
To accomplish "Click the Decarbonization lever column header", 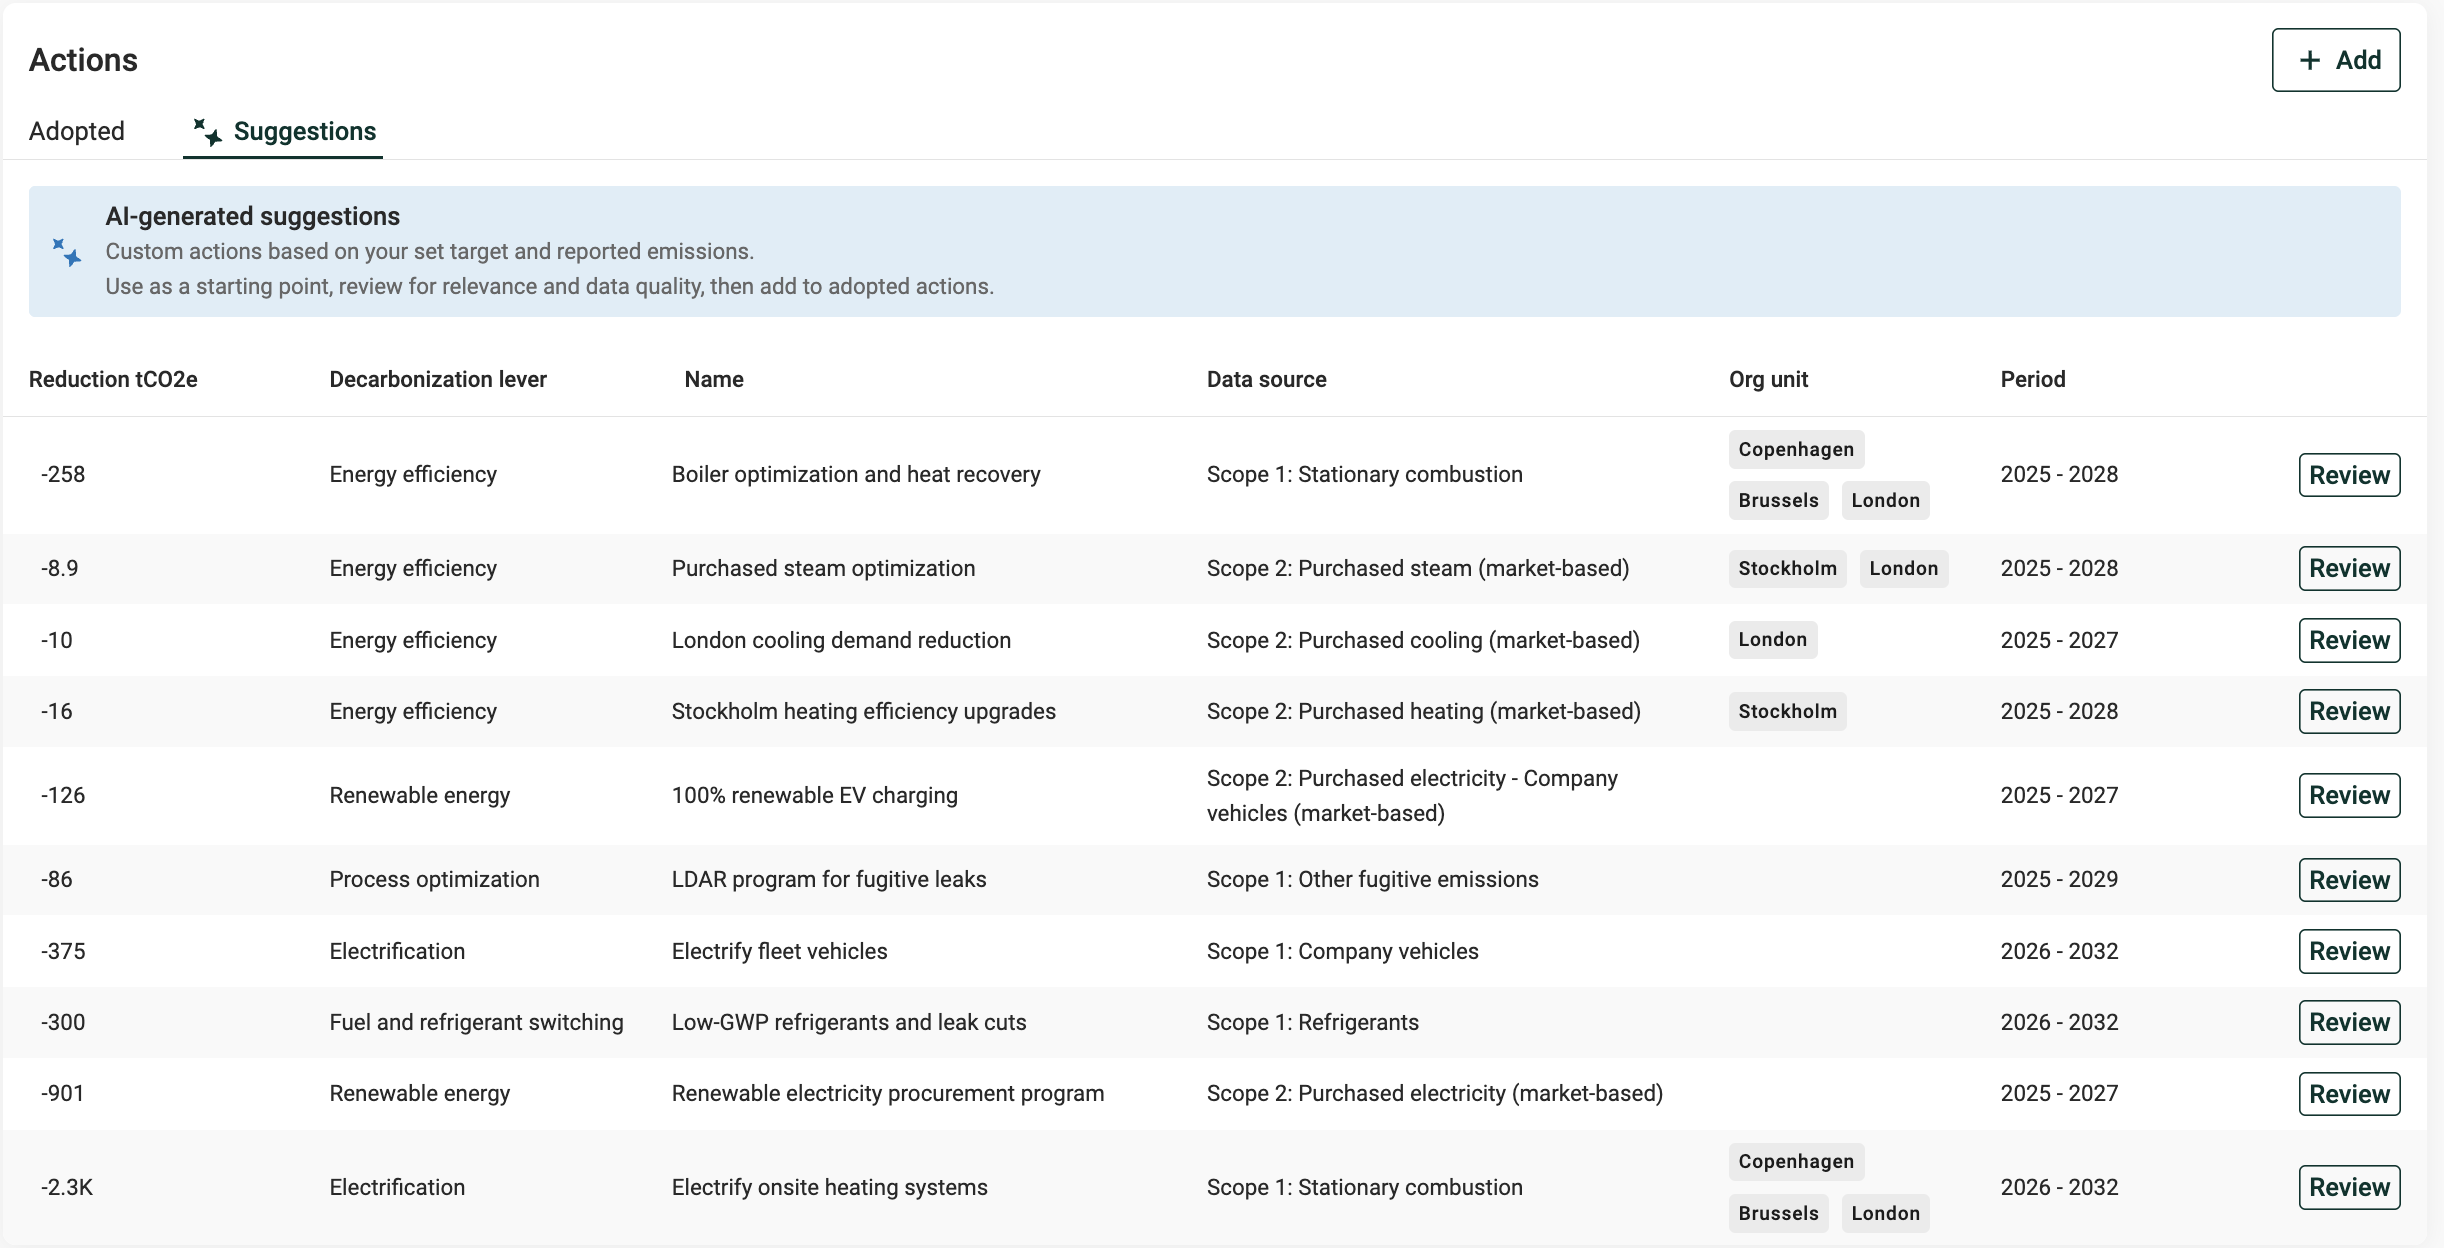I will 437,379.
